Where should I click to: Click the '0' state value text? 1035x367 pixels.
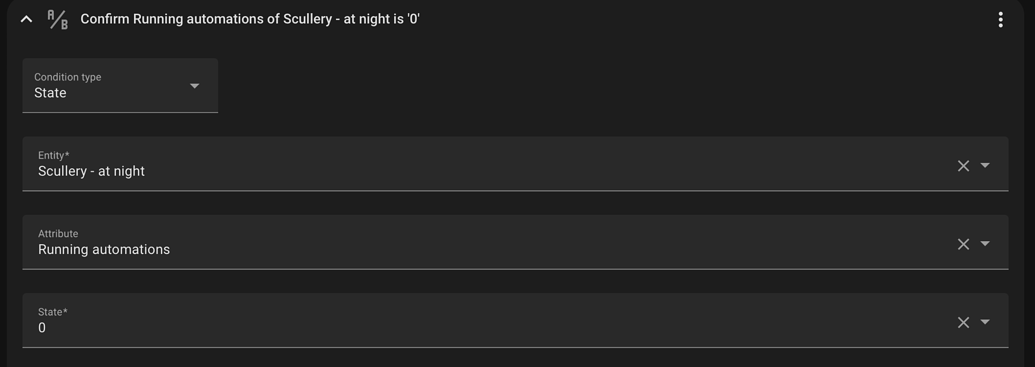pos(42,328)
